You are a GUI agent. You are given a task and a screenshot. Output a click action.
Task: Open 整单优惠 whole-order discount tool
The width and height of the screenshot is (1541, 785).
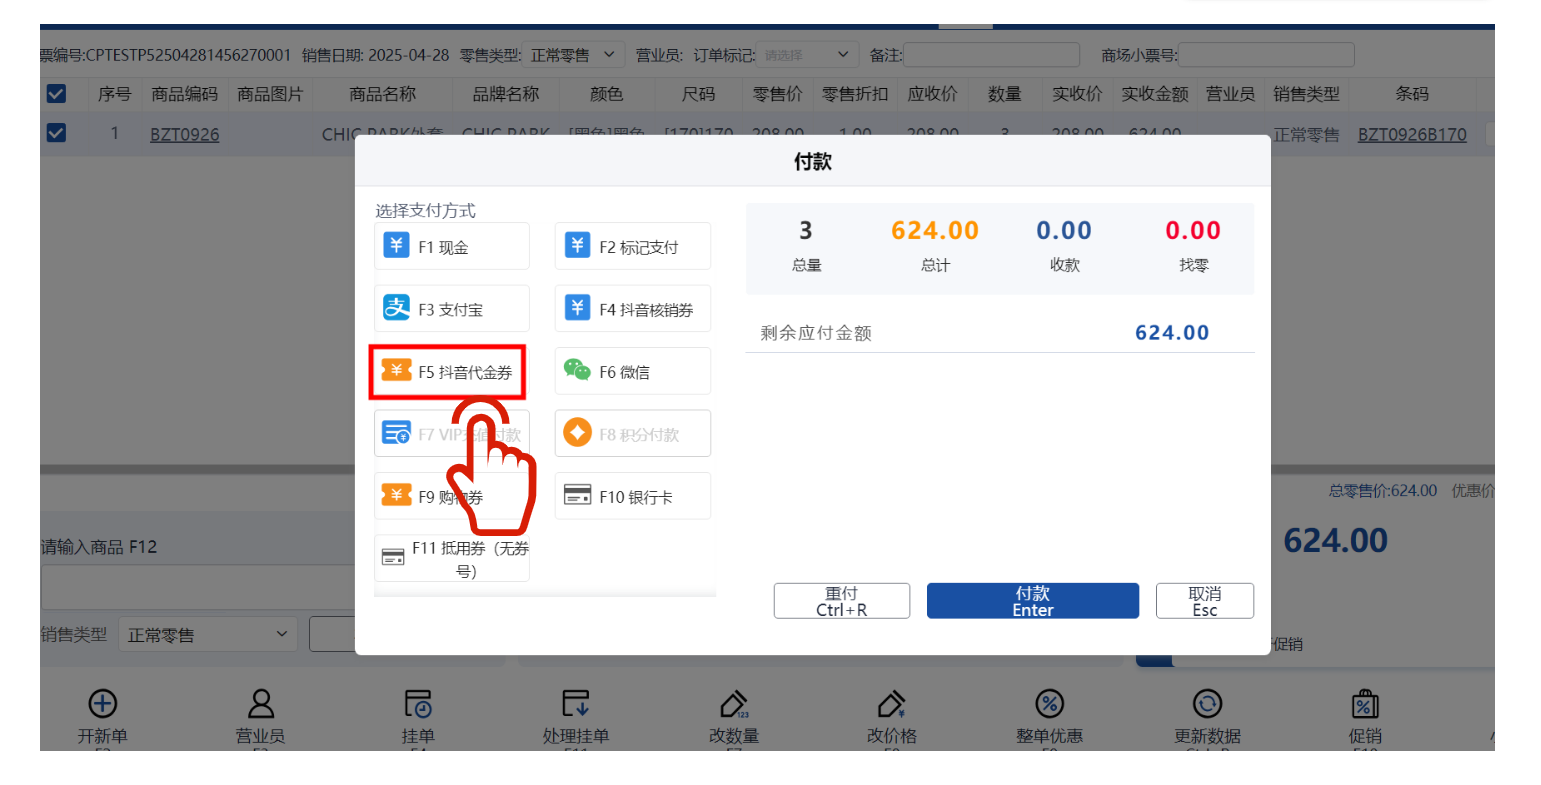1049,704
